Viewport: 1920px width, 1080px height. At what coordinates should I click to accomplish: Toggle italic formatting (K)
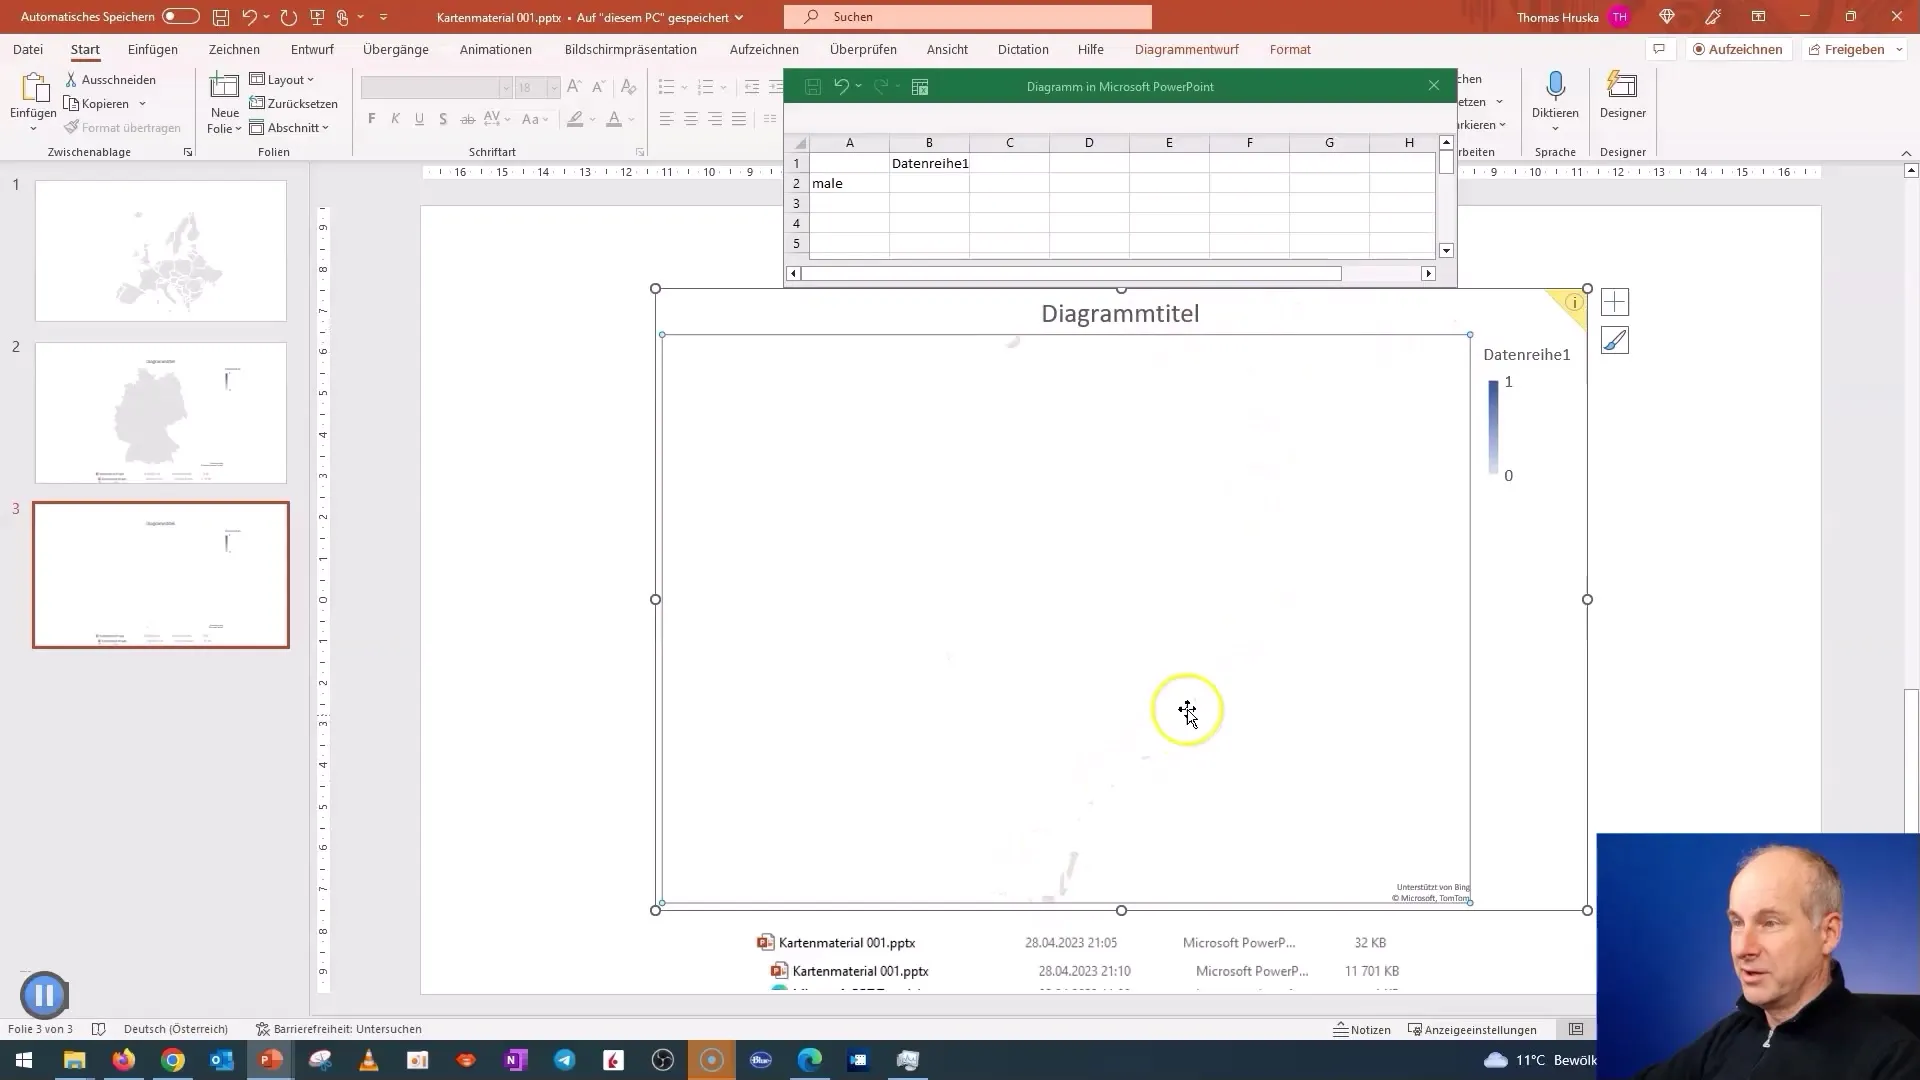[396, 119]
